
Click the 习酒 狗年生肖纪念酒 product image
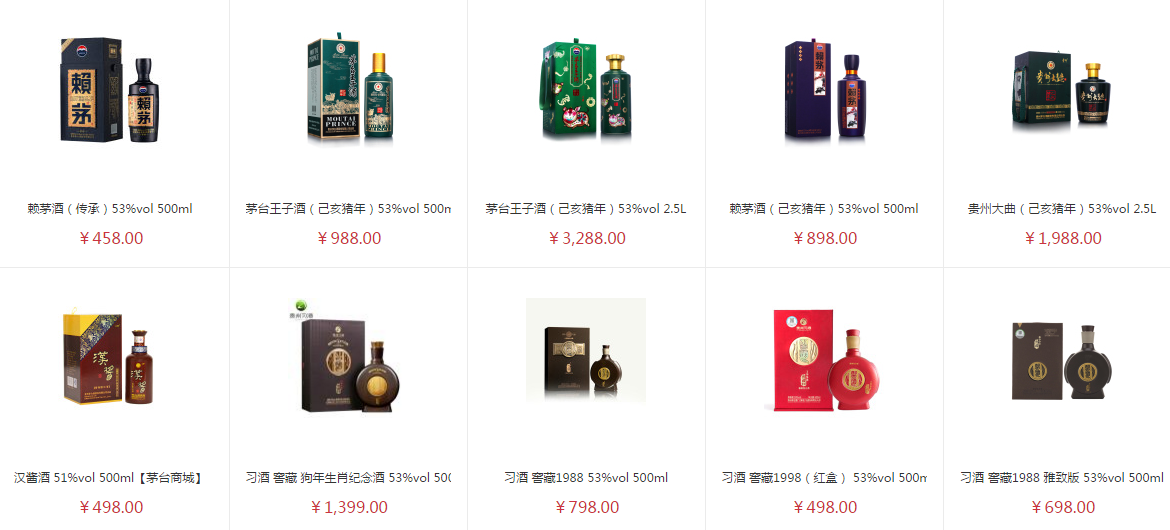pos(348,358)
